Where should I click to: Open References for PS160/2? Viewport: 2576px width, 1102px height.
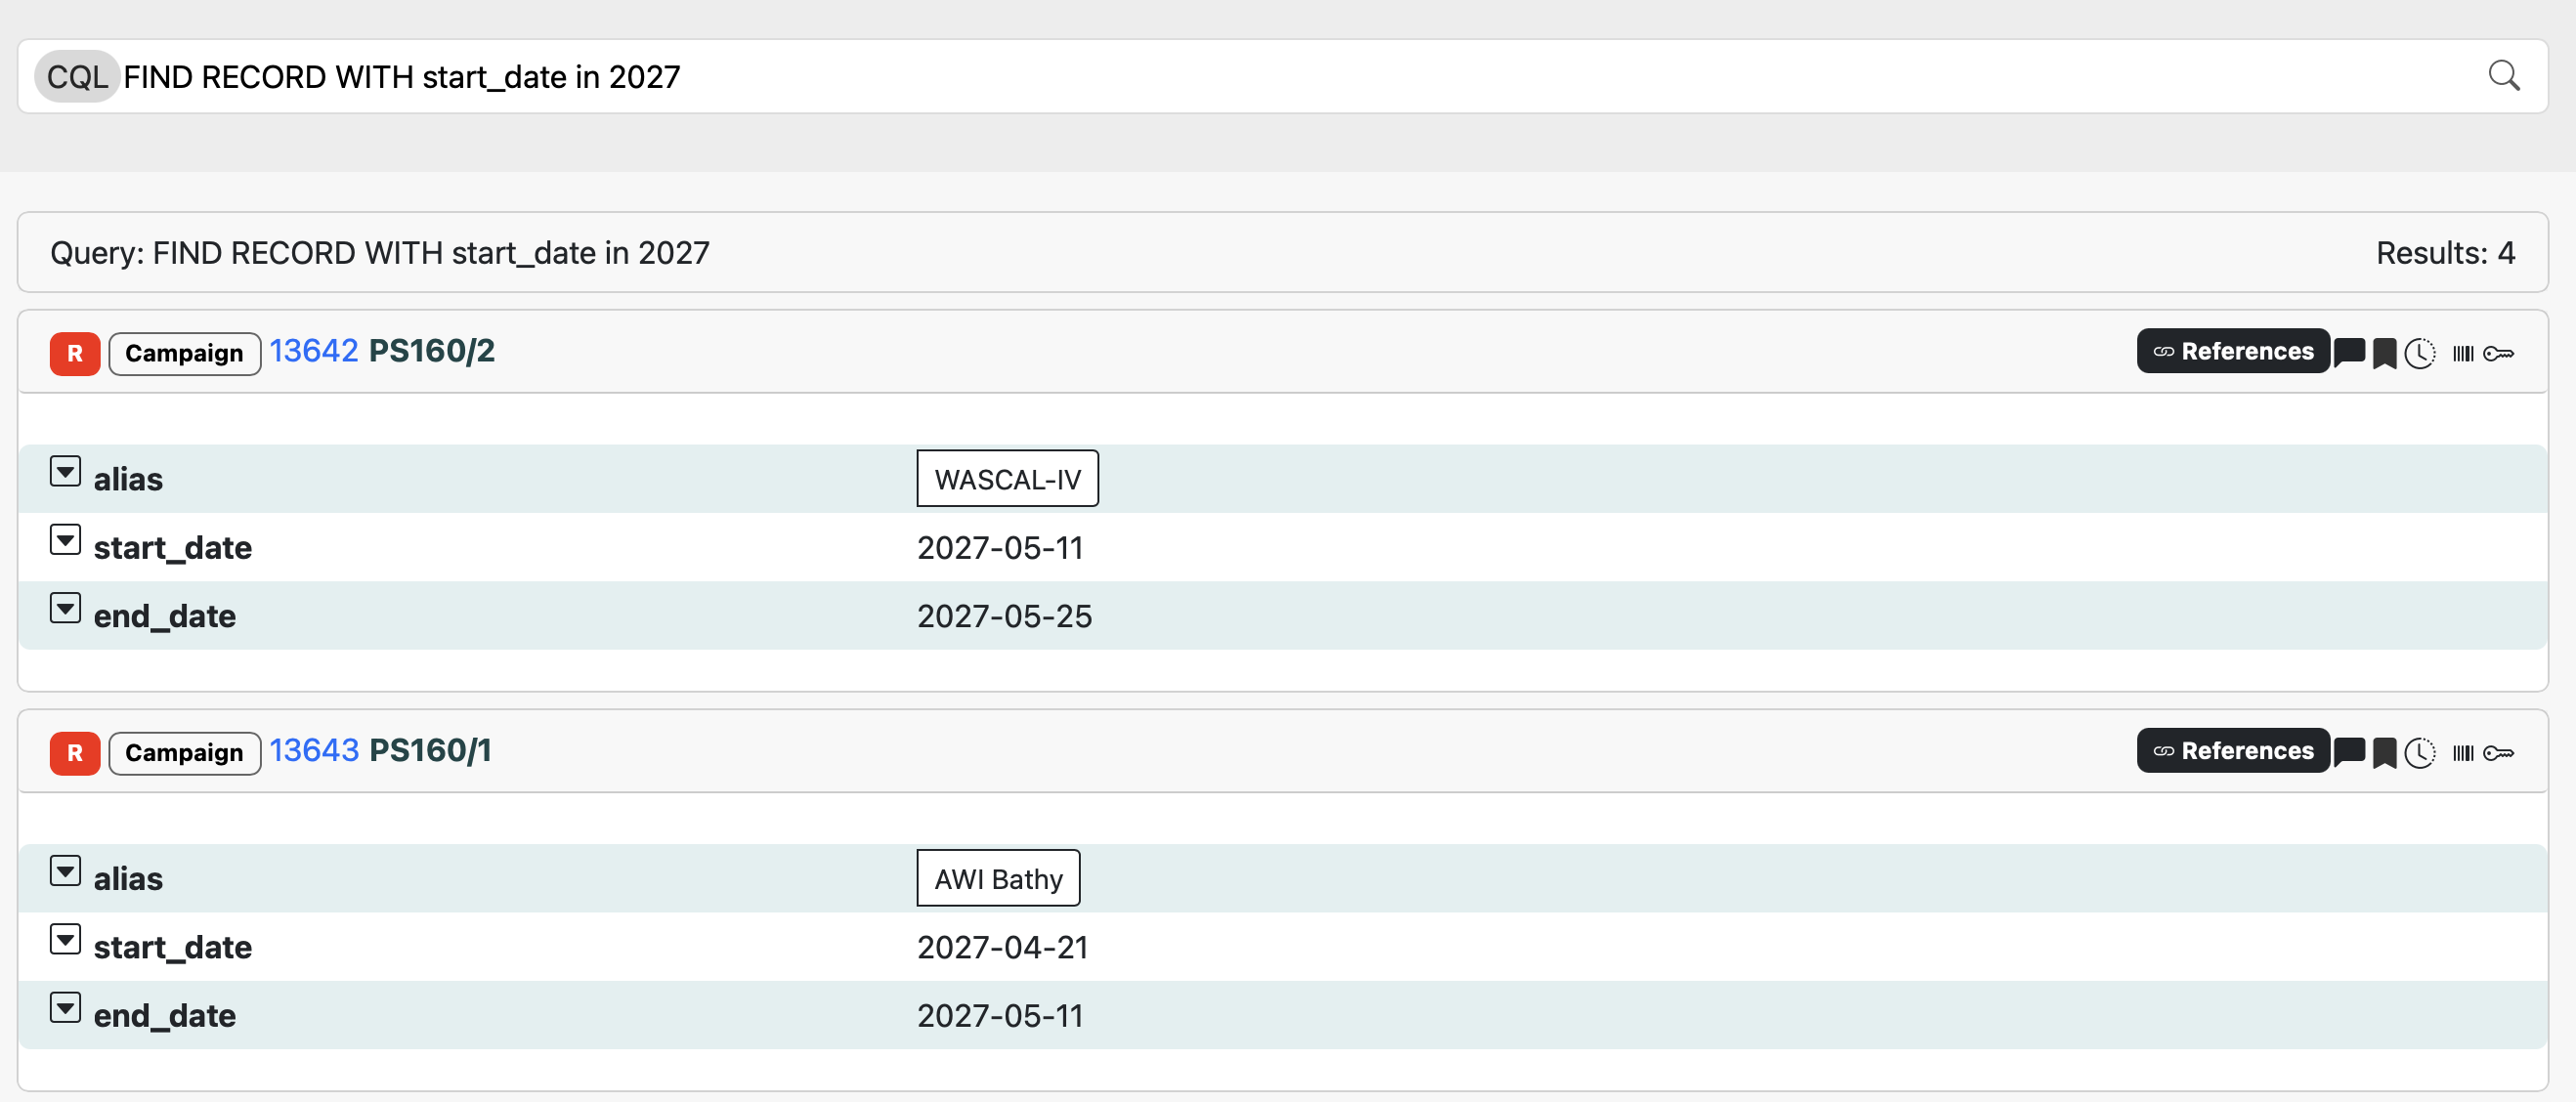tap(2232, 351)
